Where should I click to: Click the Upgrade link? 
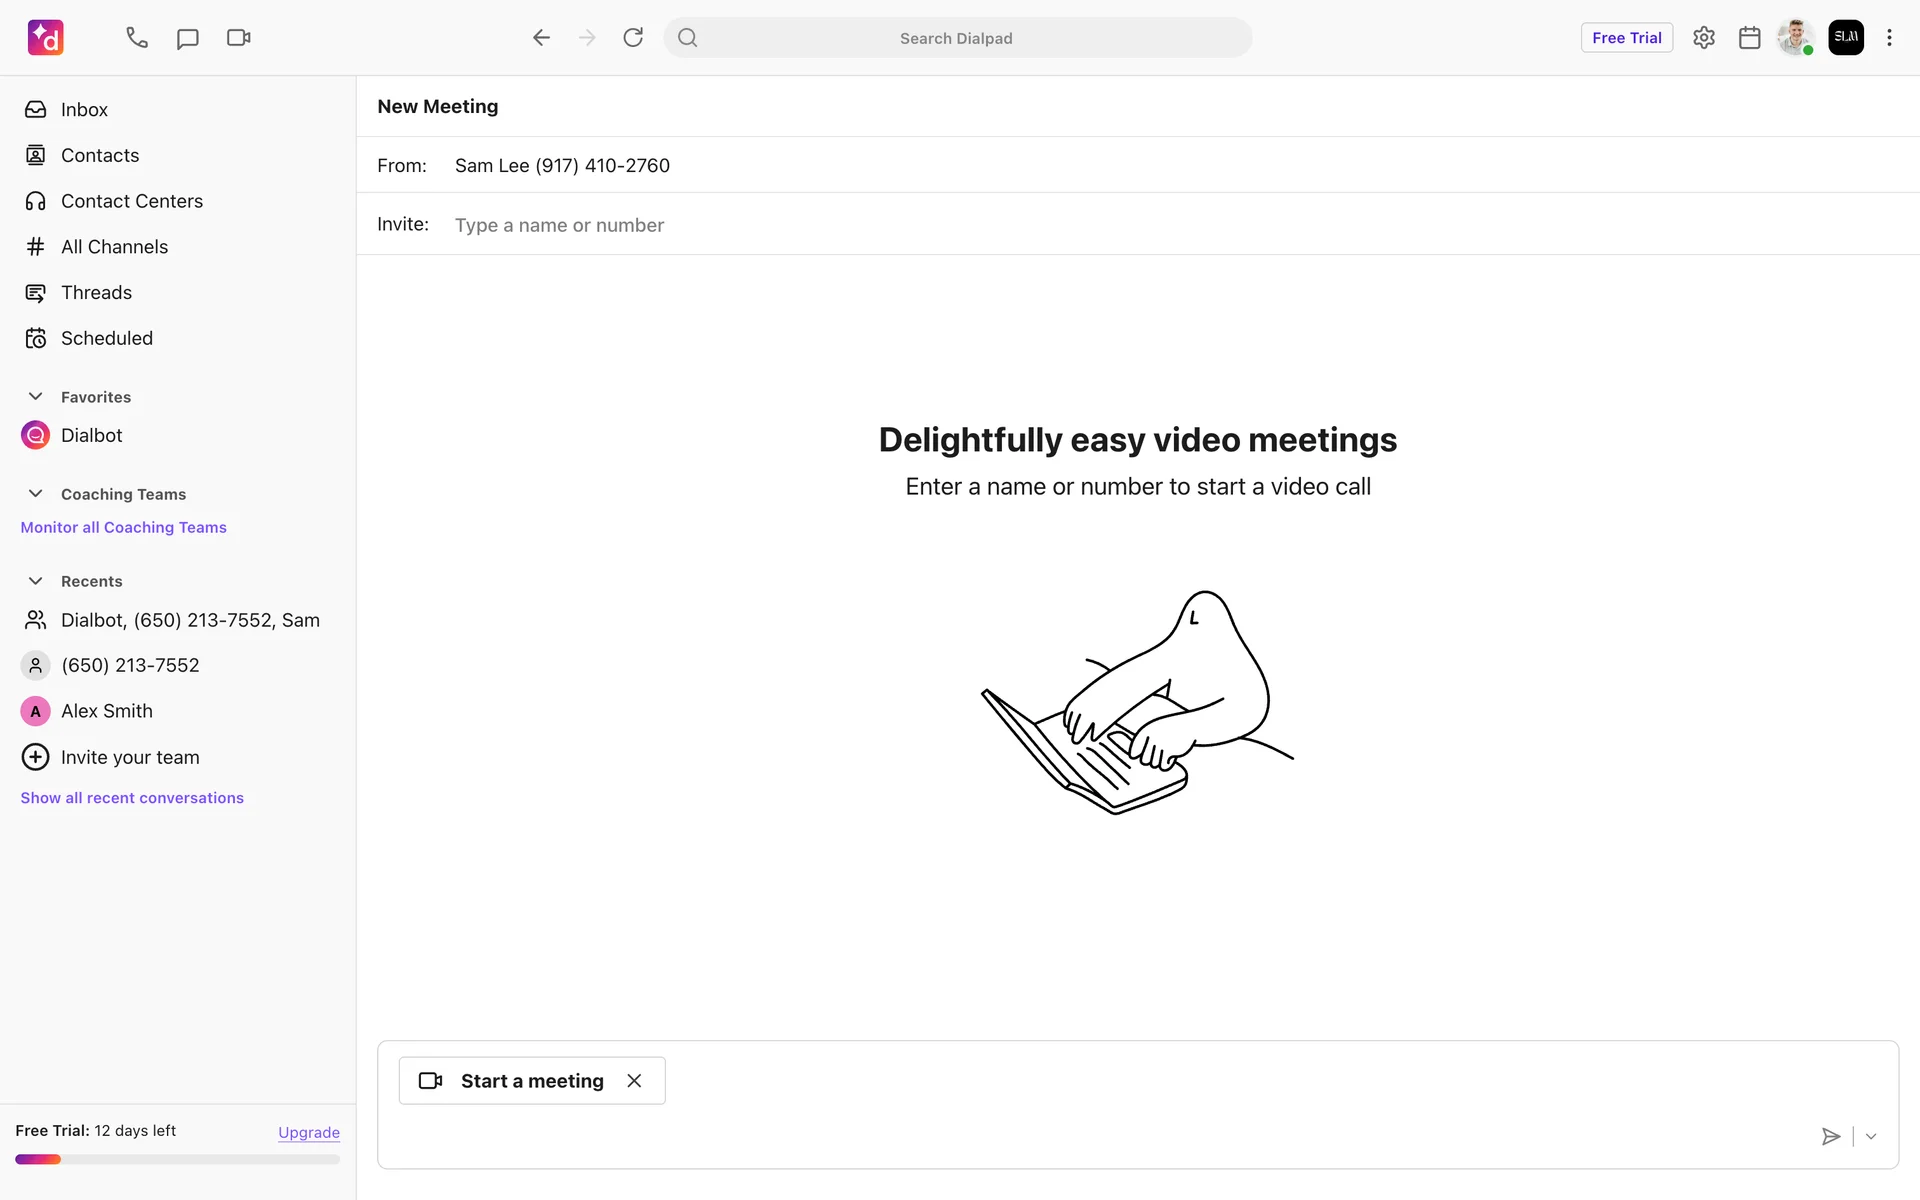point(308,1132)
